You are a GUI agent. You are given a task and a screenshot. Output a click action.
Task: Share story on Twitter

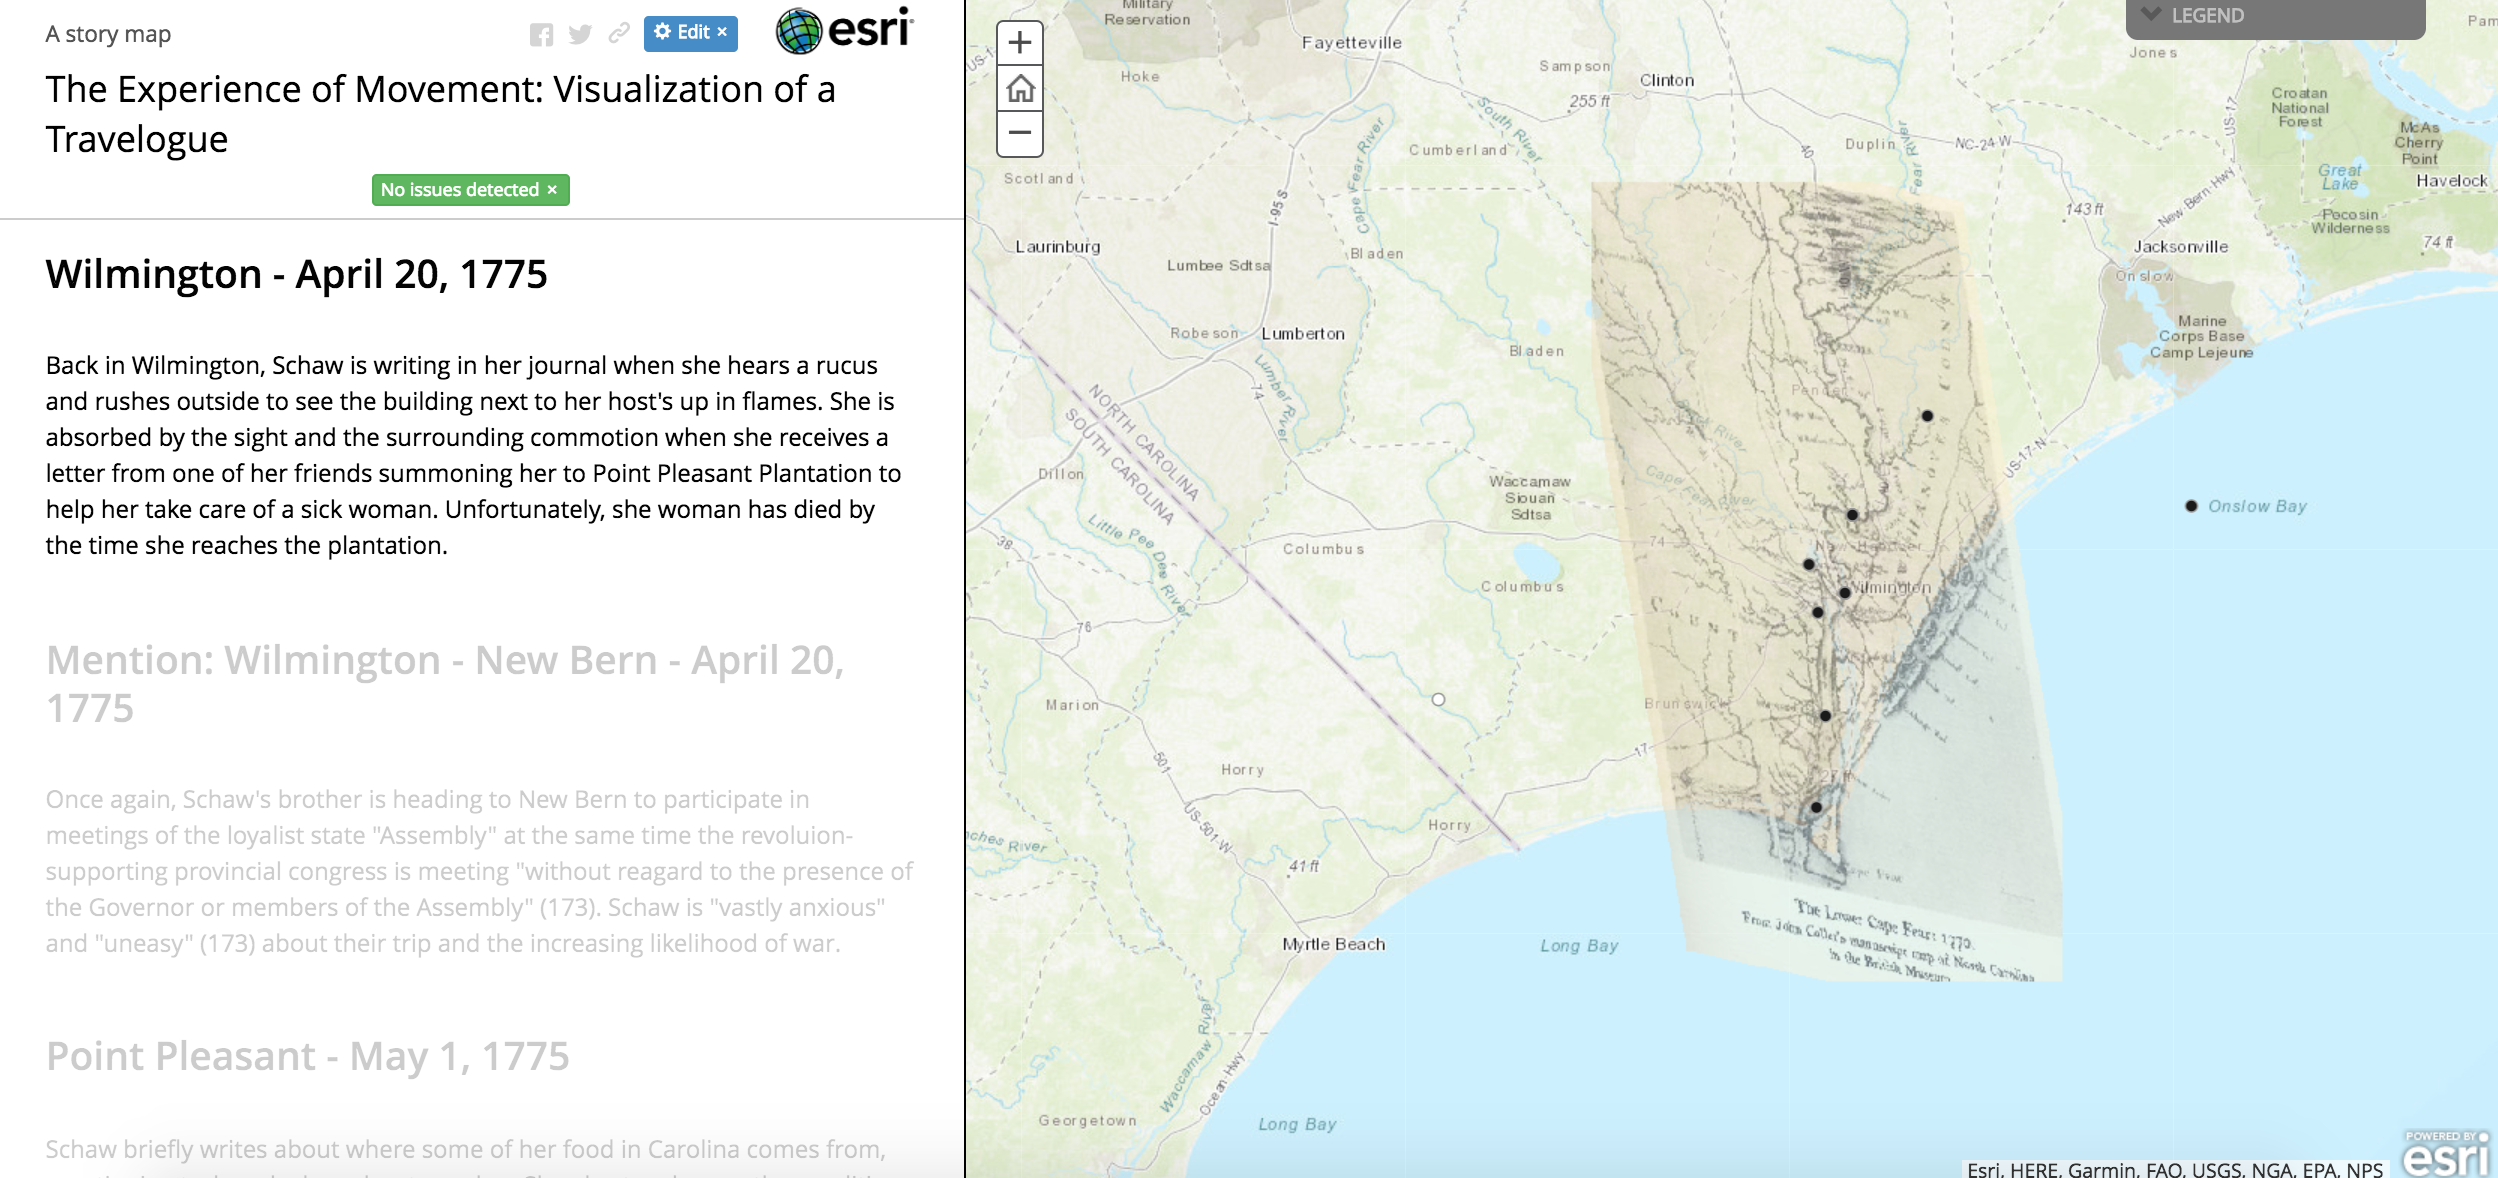580,35
